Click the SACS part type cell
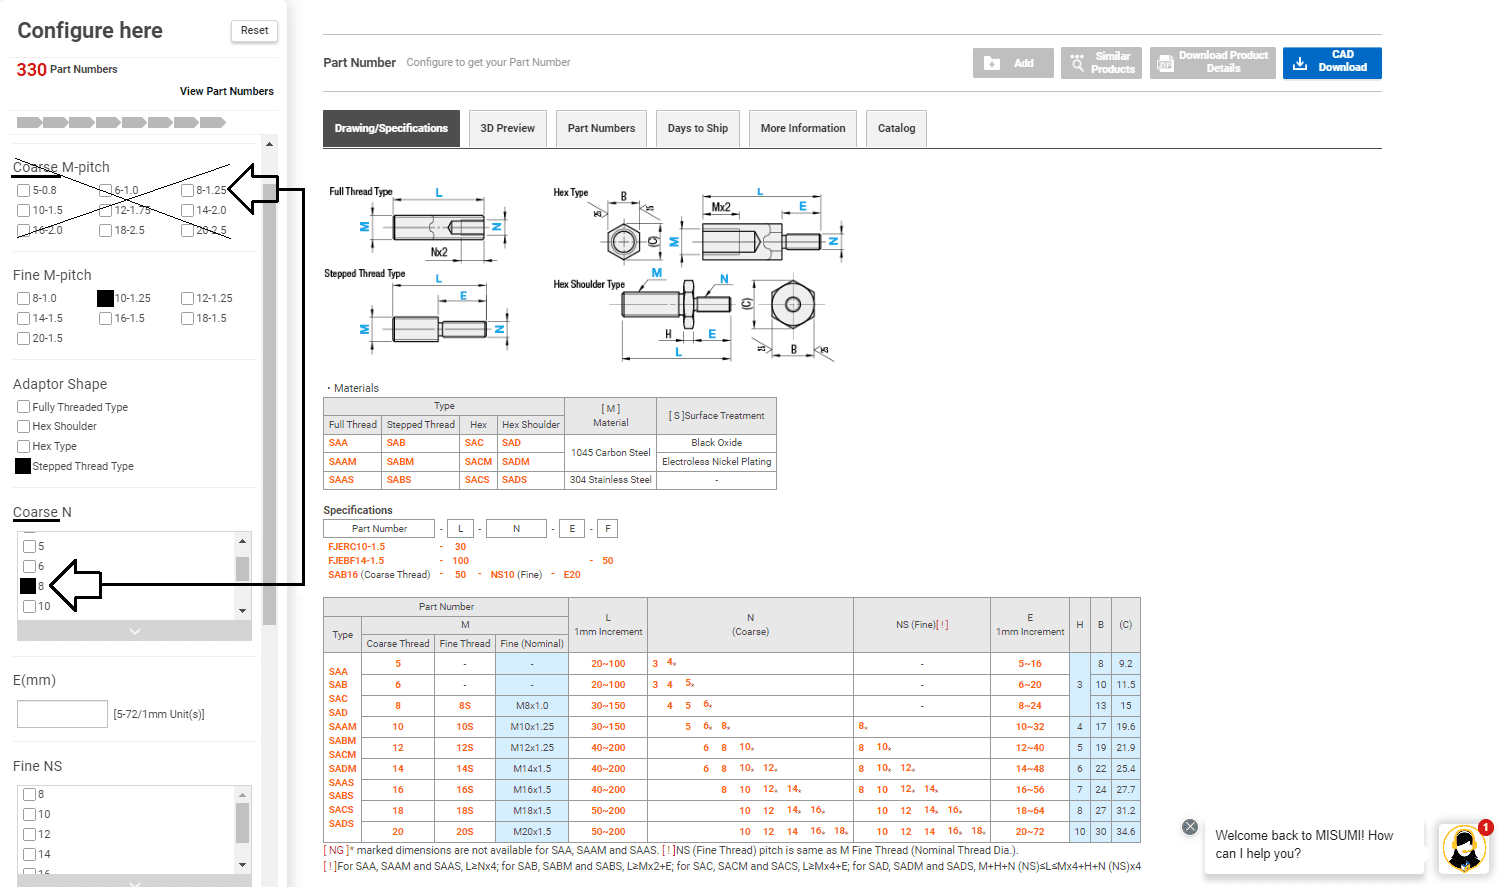Image resolution: width=1503 pixels, height=887 pixels. [477, 480]
